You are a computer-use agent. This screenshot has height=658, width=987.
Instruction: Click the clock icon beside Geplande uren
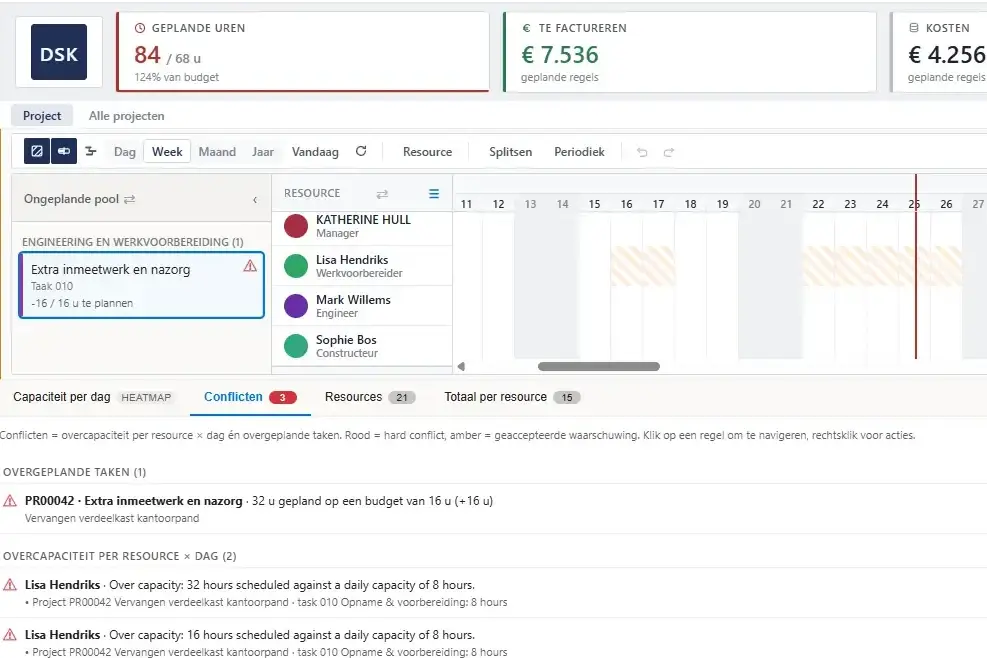(x=140, y=28)
